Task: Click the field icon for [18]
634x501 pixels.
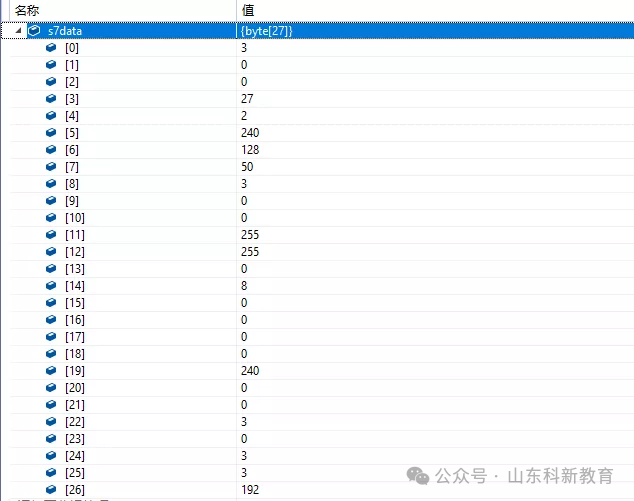Action: pyautogui.click(x=51, y=353)
